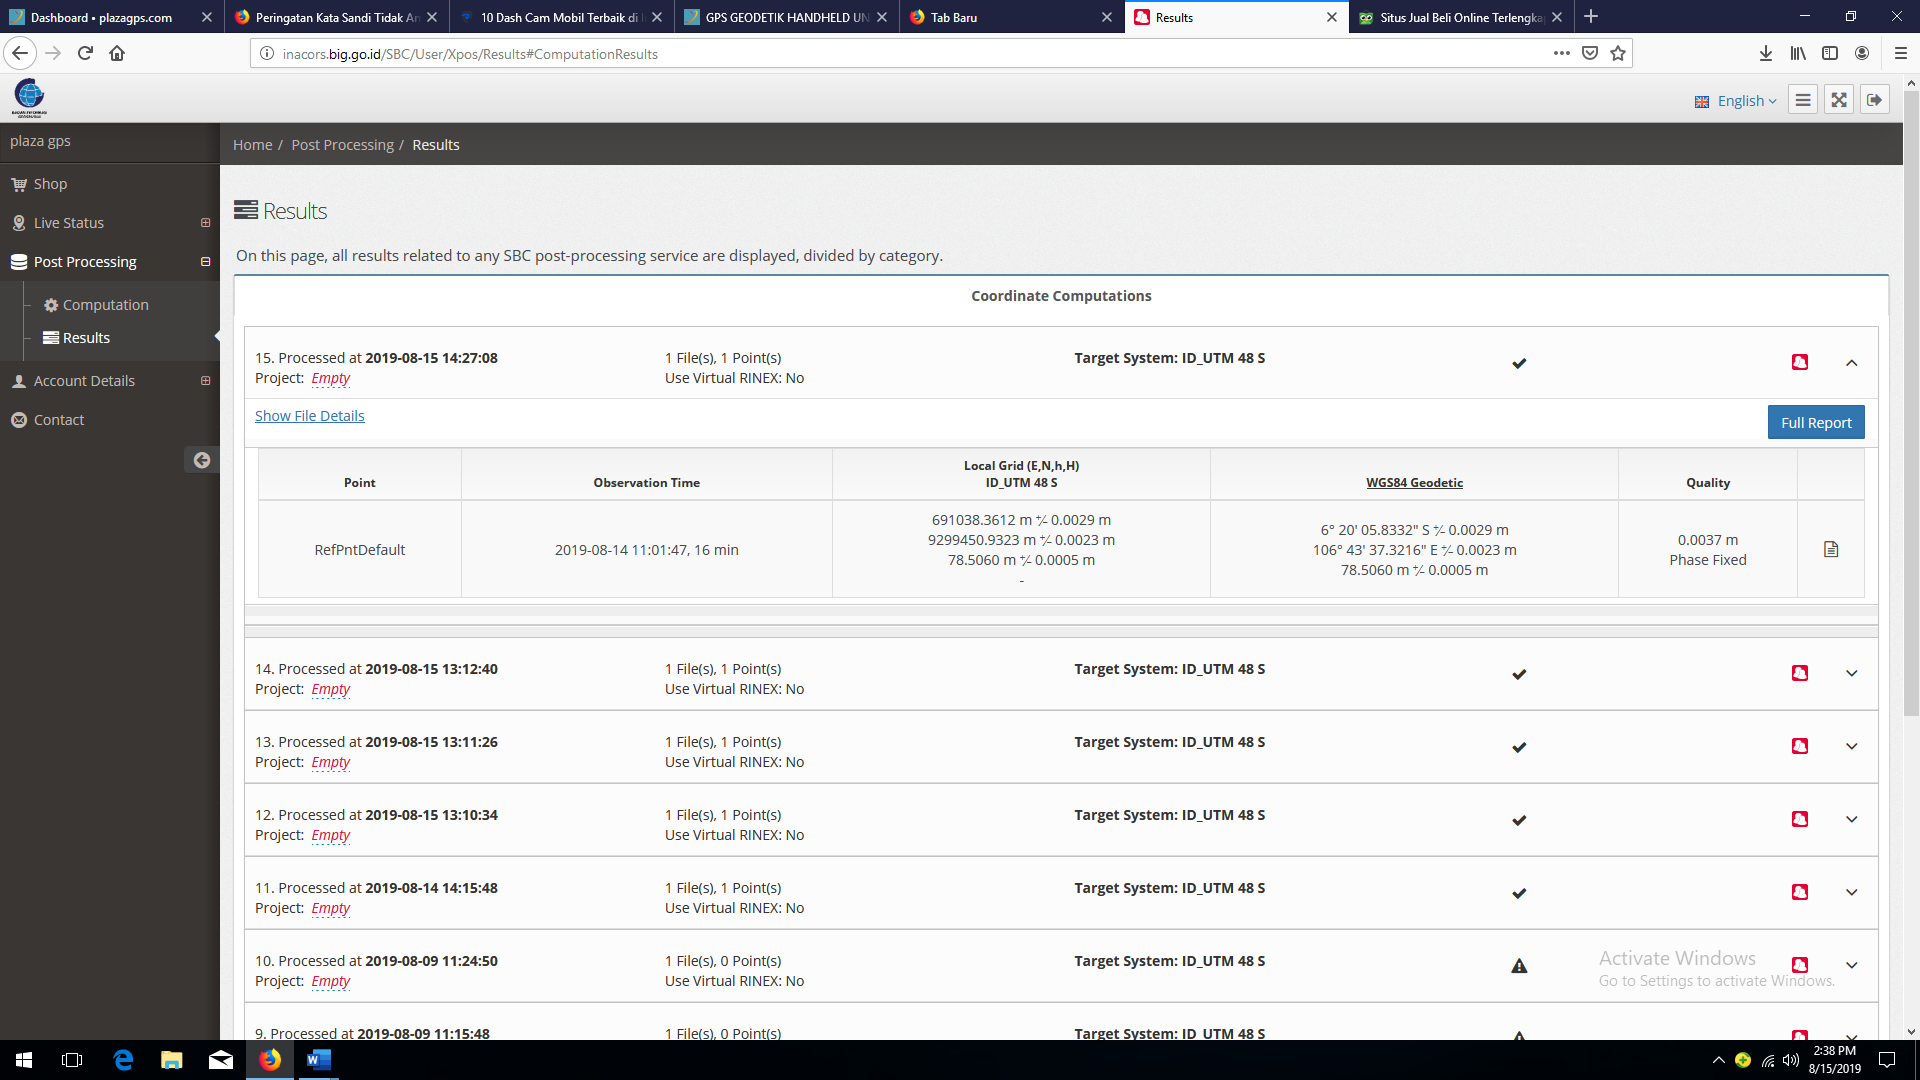Click the browser address bar URL field
The width and height of the screenshot is (1920, 1080).
[900, 54]
